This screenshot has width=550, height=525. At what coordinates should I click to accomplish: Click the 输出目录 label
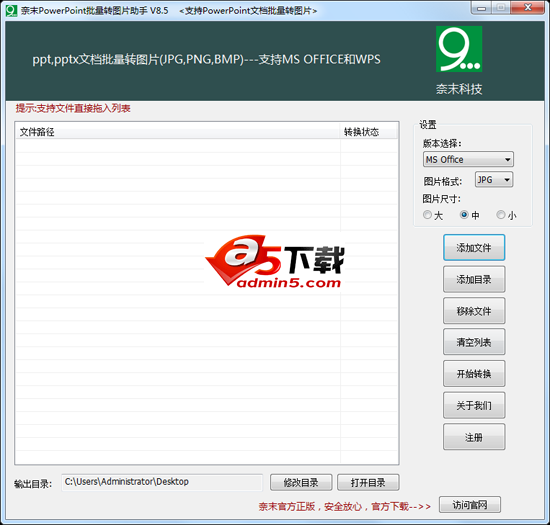[x=33, y=484]
